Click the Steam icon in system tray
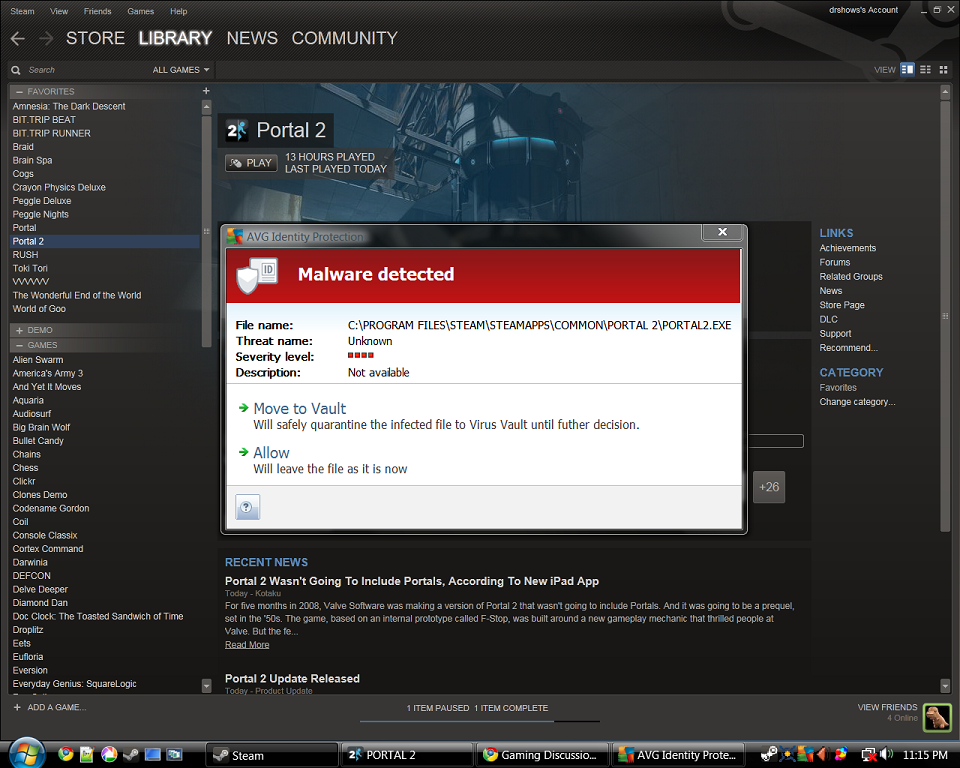Screen dimensions: 960x768 (768, 753)
